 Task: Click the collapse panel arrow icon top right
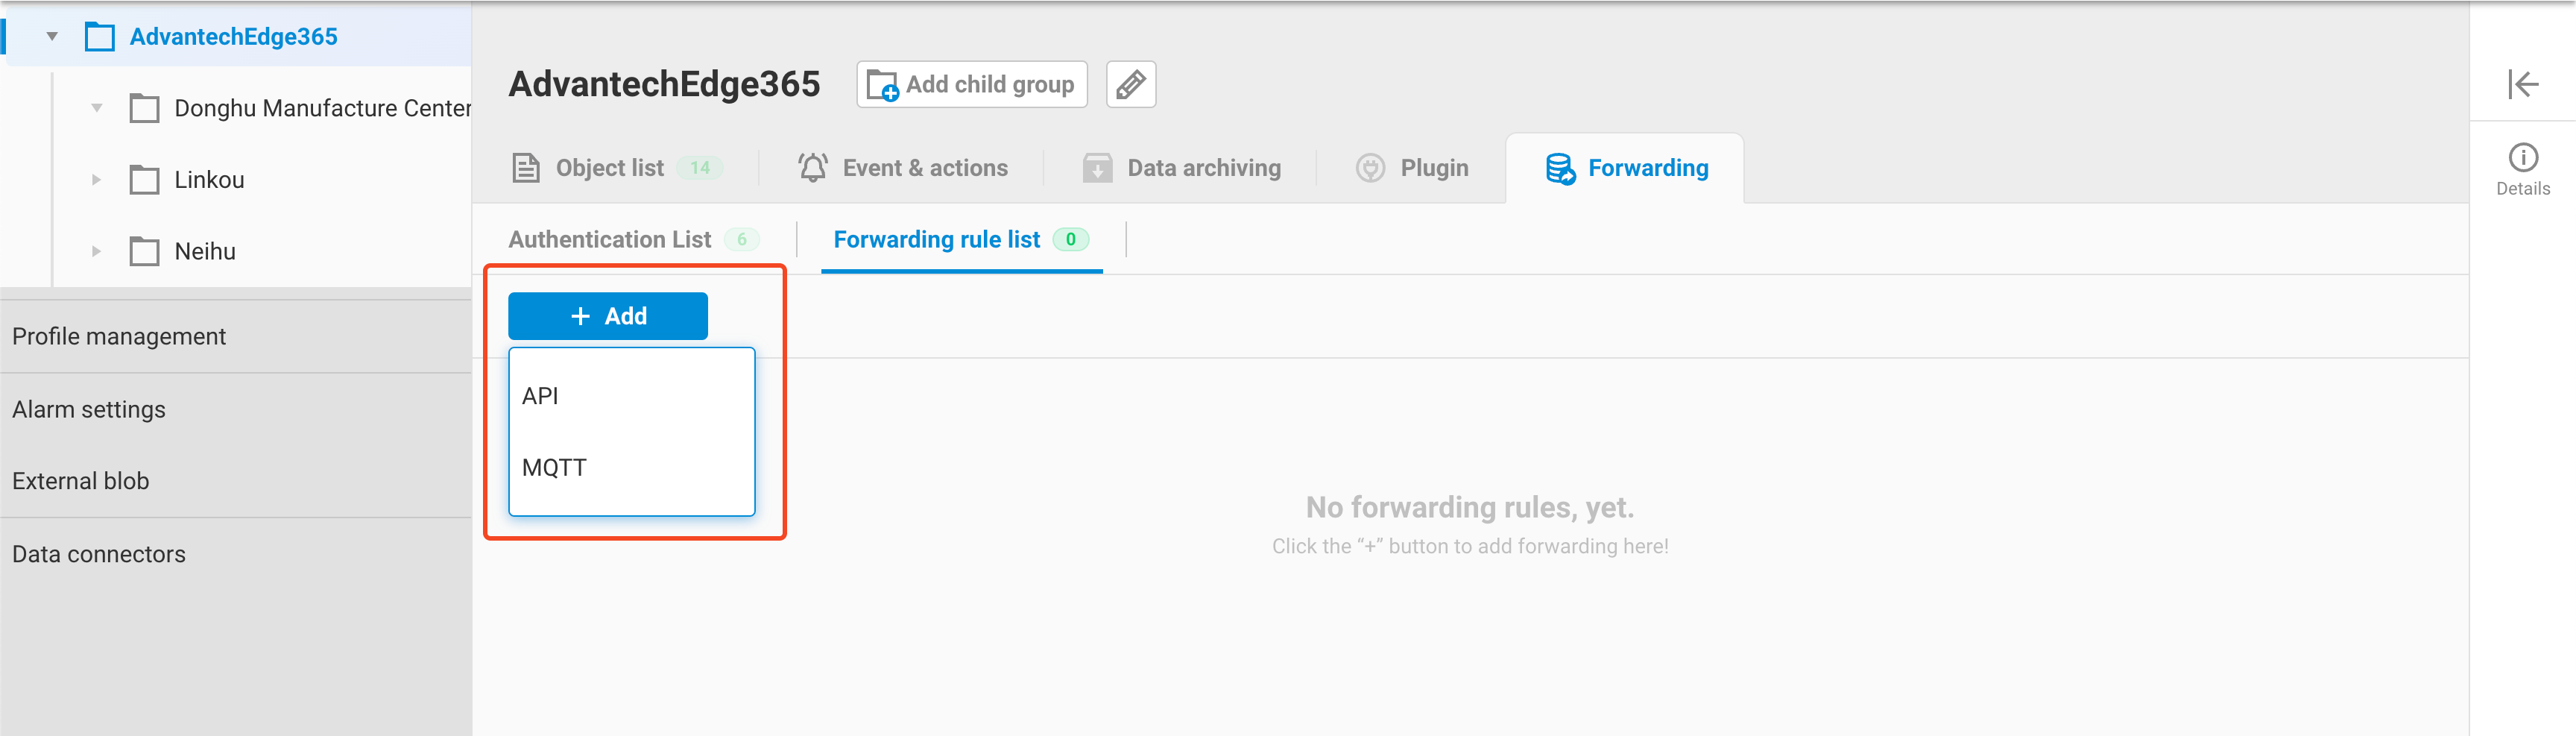pos(2523,84)
